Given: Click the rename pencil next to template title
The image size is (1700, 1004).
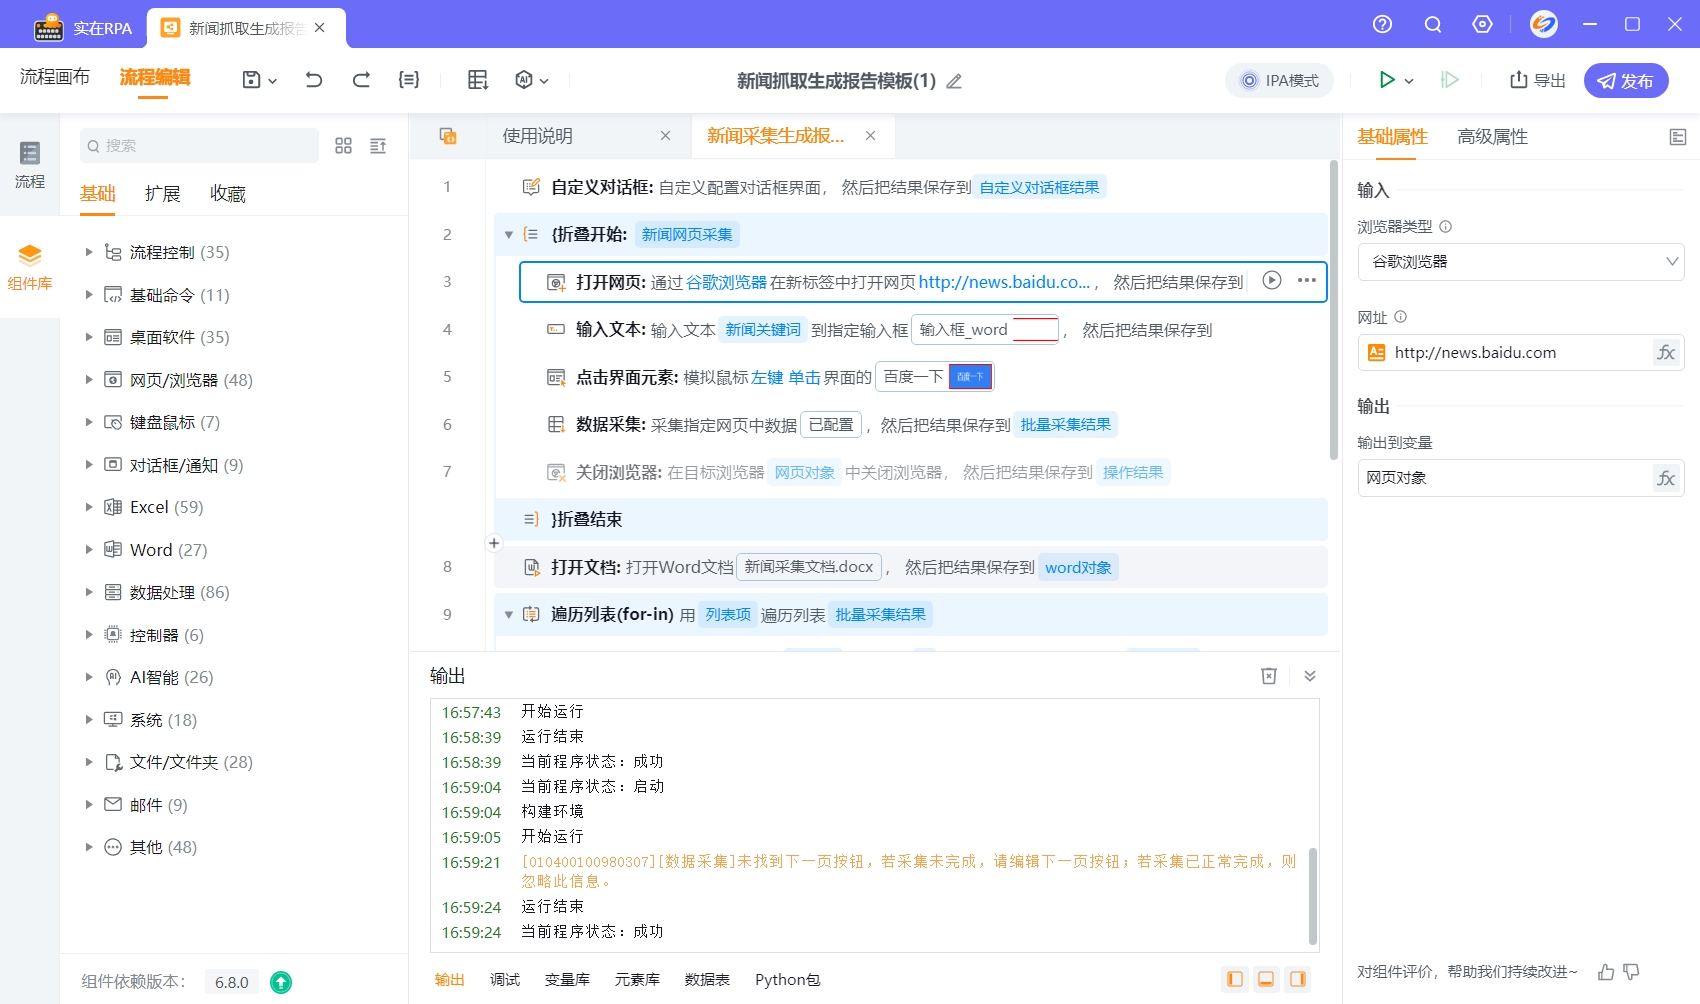Looking at the screenshot, I should (954, 81).
